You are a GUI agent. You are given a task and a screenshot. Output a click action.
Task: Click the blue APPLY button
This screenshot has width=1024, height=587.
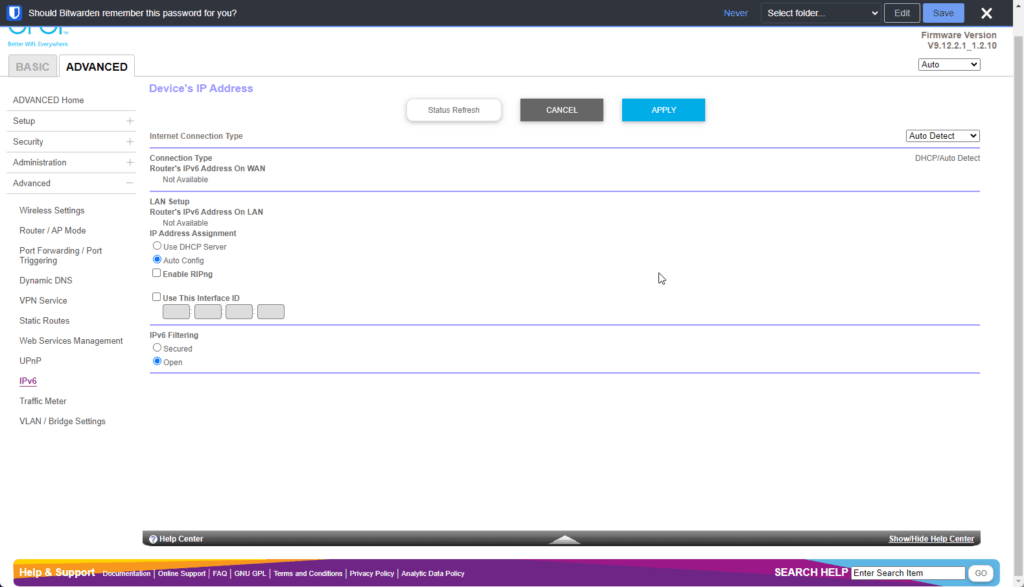[x=663, y=110]
